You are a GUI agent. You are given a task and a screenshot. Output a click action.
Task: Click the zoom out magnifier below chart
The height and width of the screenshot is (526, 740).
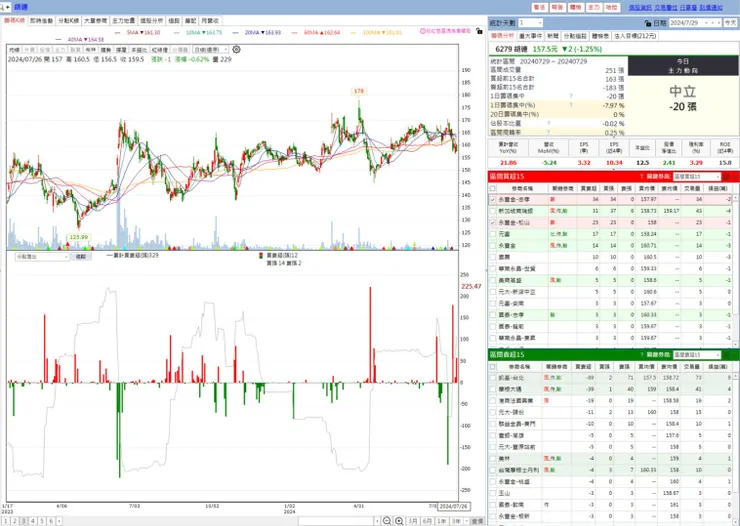coord(387,521)
